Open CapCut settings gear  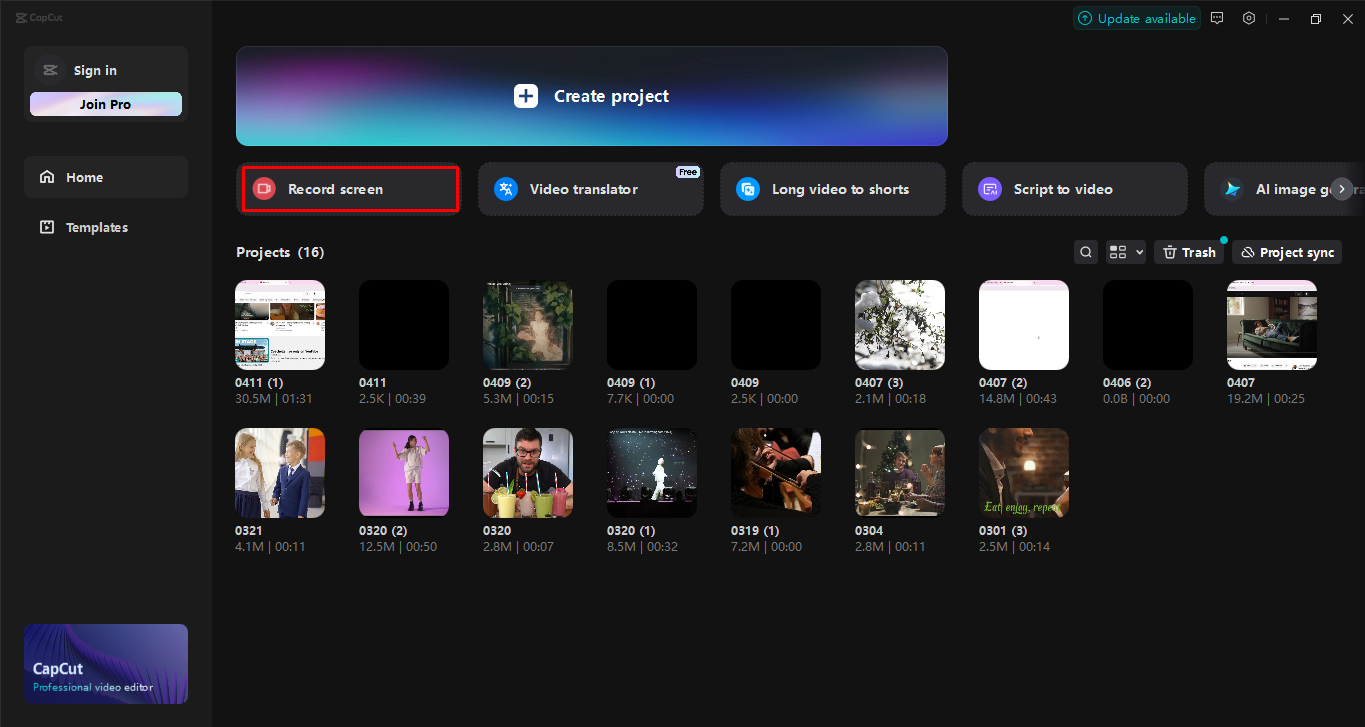point(1249,18)
